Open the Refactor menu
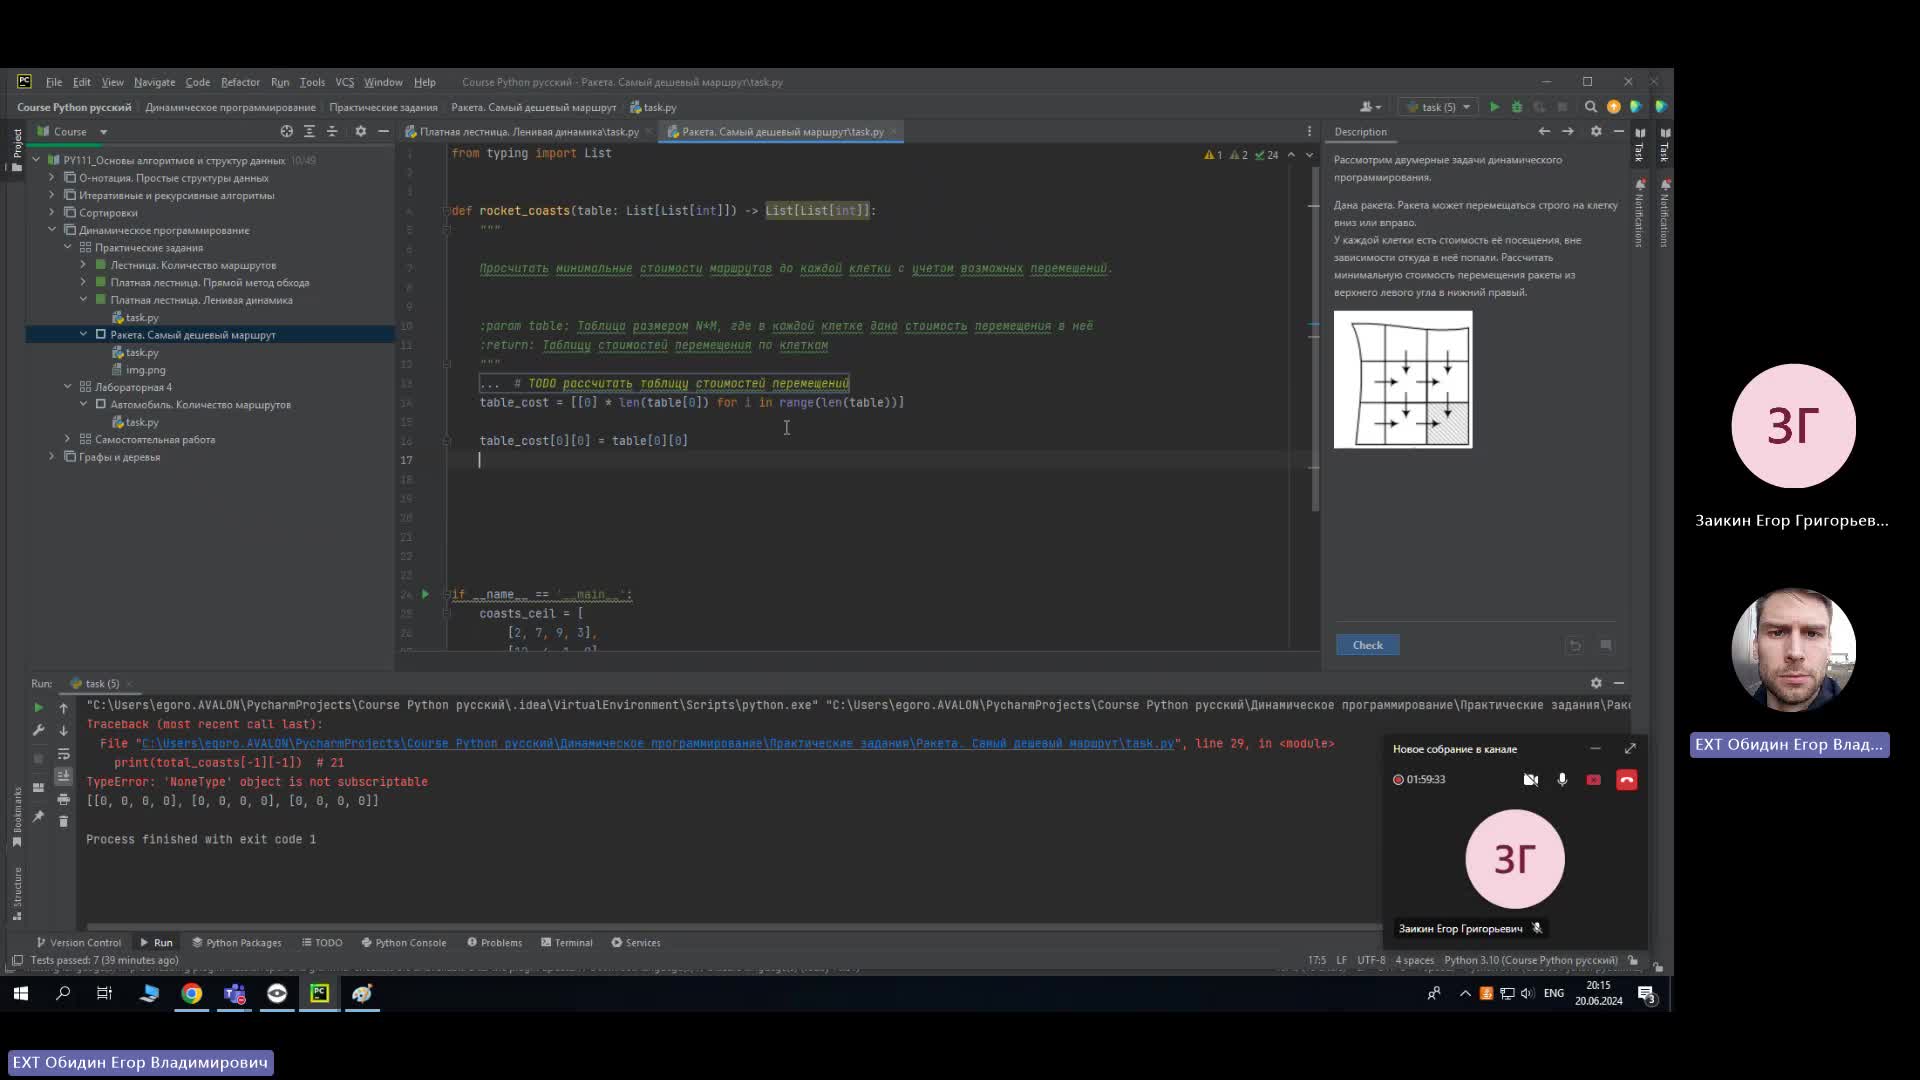Screen dimensions: 1920x1080 [240, 82]
